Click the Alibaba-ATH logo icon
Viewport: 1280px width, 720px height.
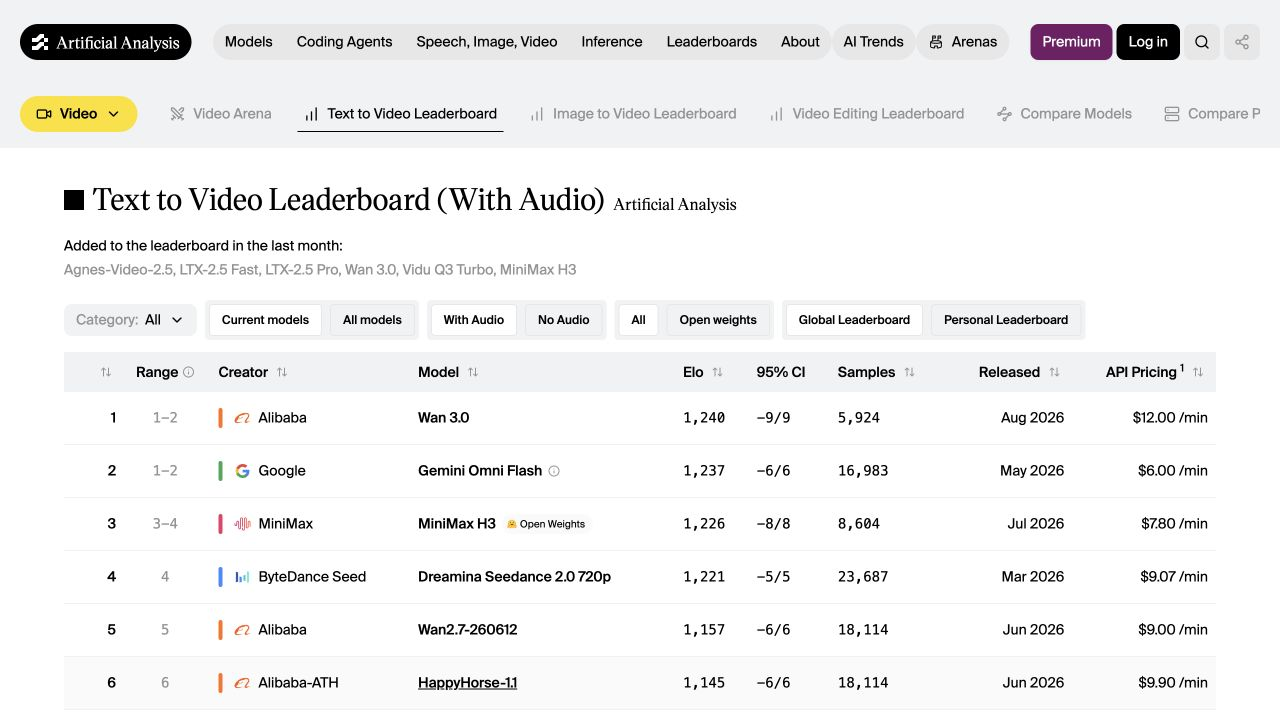coord(242,683)
